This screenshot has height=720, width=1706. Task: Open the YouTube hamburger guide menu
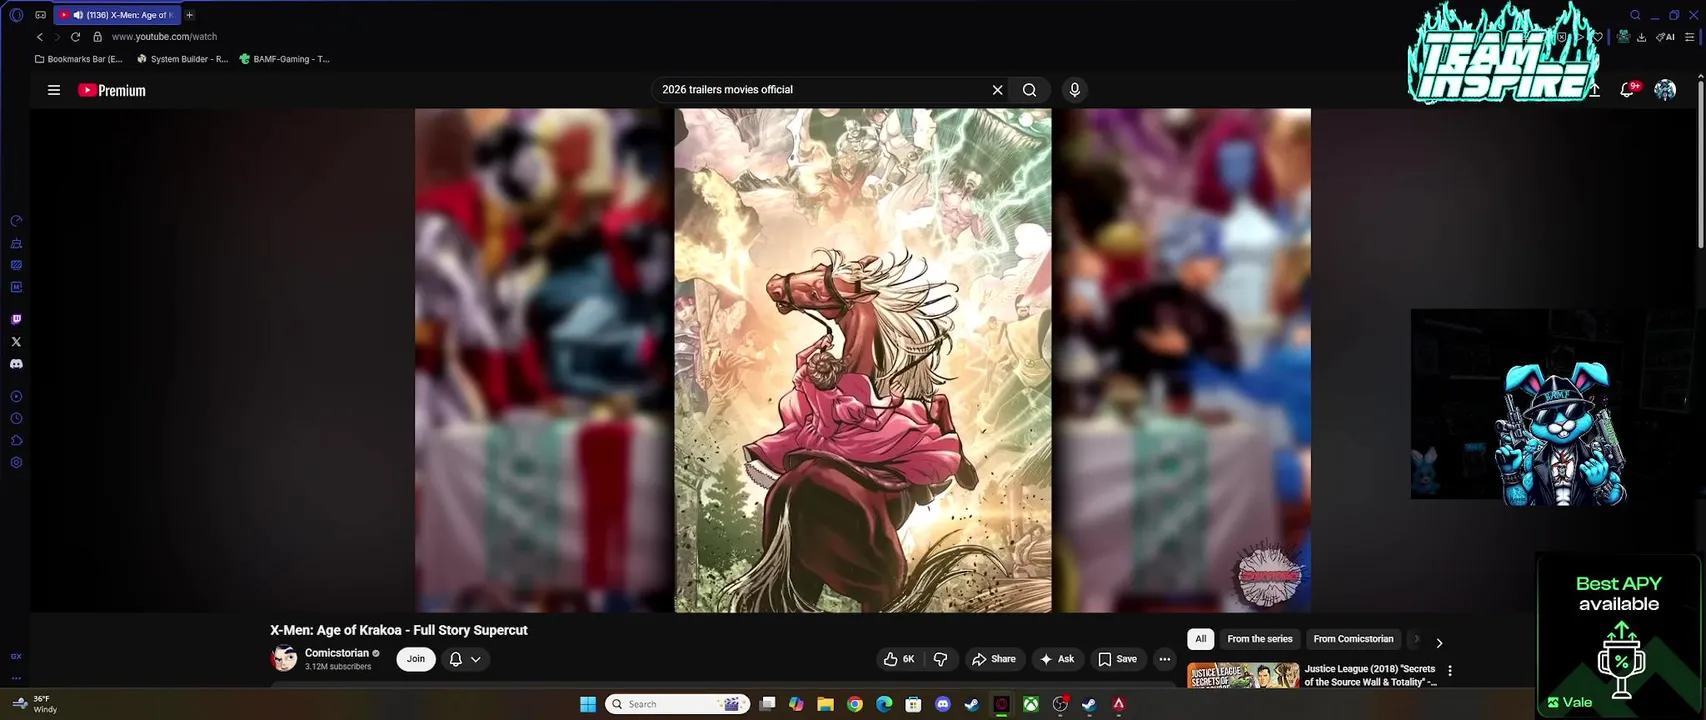pos(54,90)
